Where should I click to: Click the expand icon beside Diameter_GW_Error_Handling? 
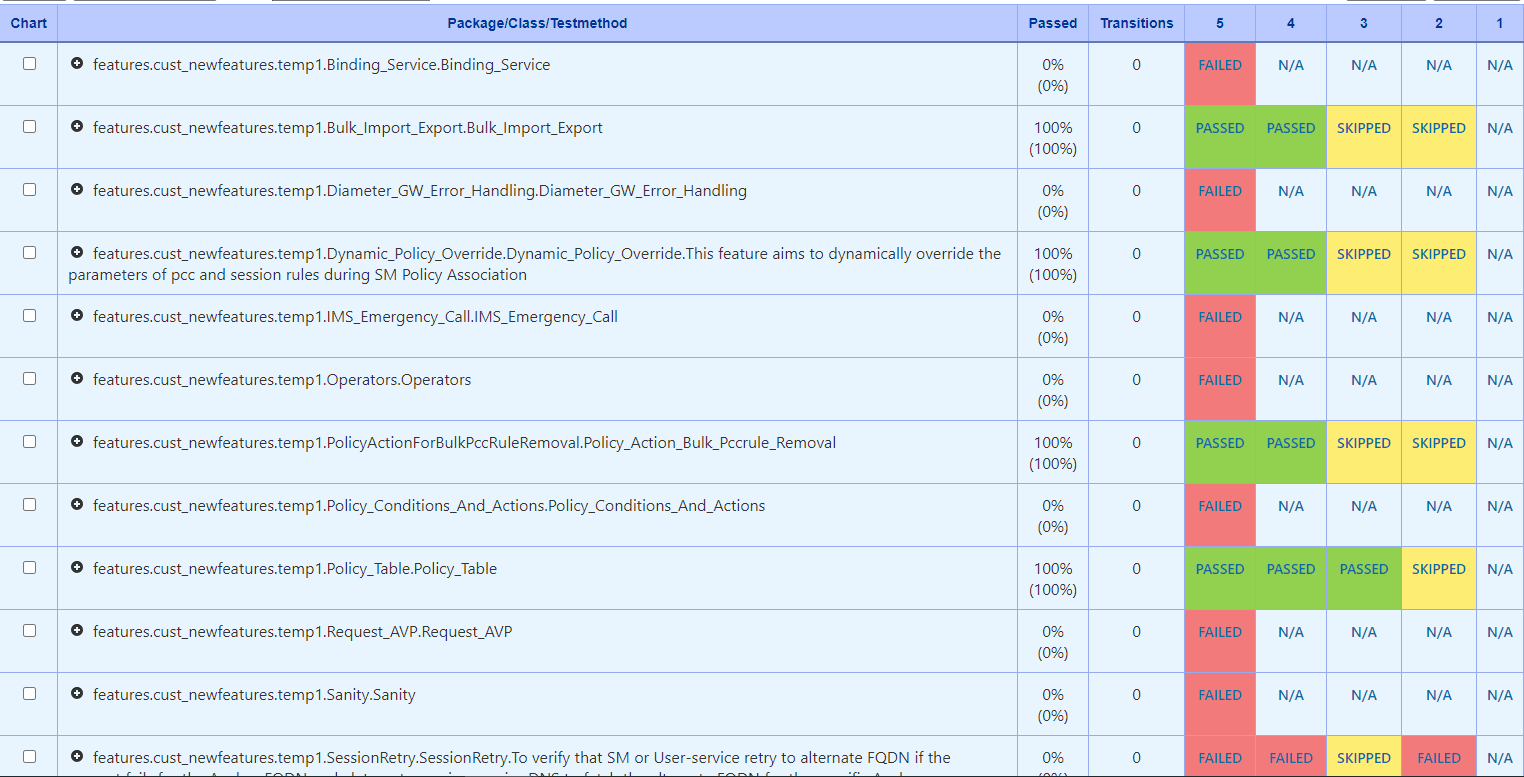tap(77, 190)
